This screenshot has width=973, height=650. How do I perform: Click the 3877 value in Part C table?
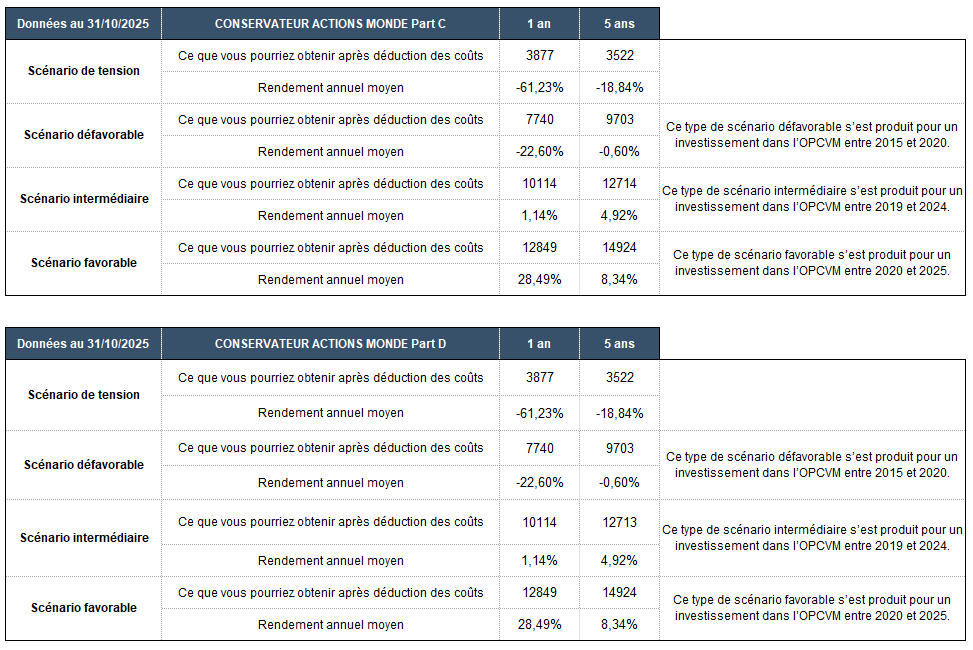(539, 56)
